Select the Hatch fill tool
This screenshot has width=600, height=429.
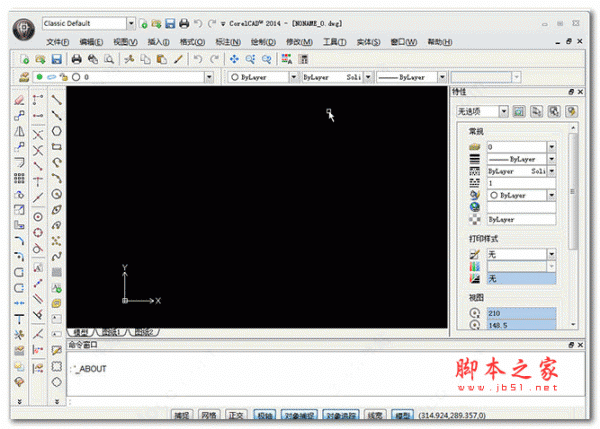[x=57, y=272]
